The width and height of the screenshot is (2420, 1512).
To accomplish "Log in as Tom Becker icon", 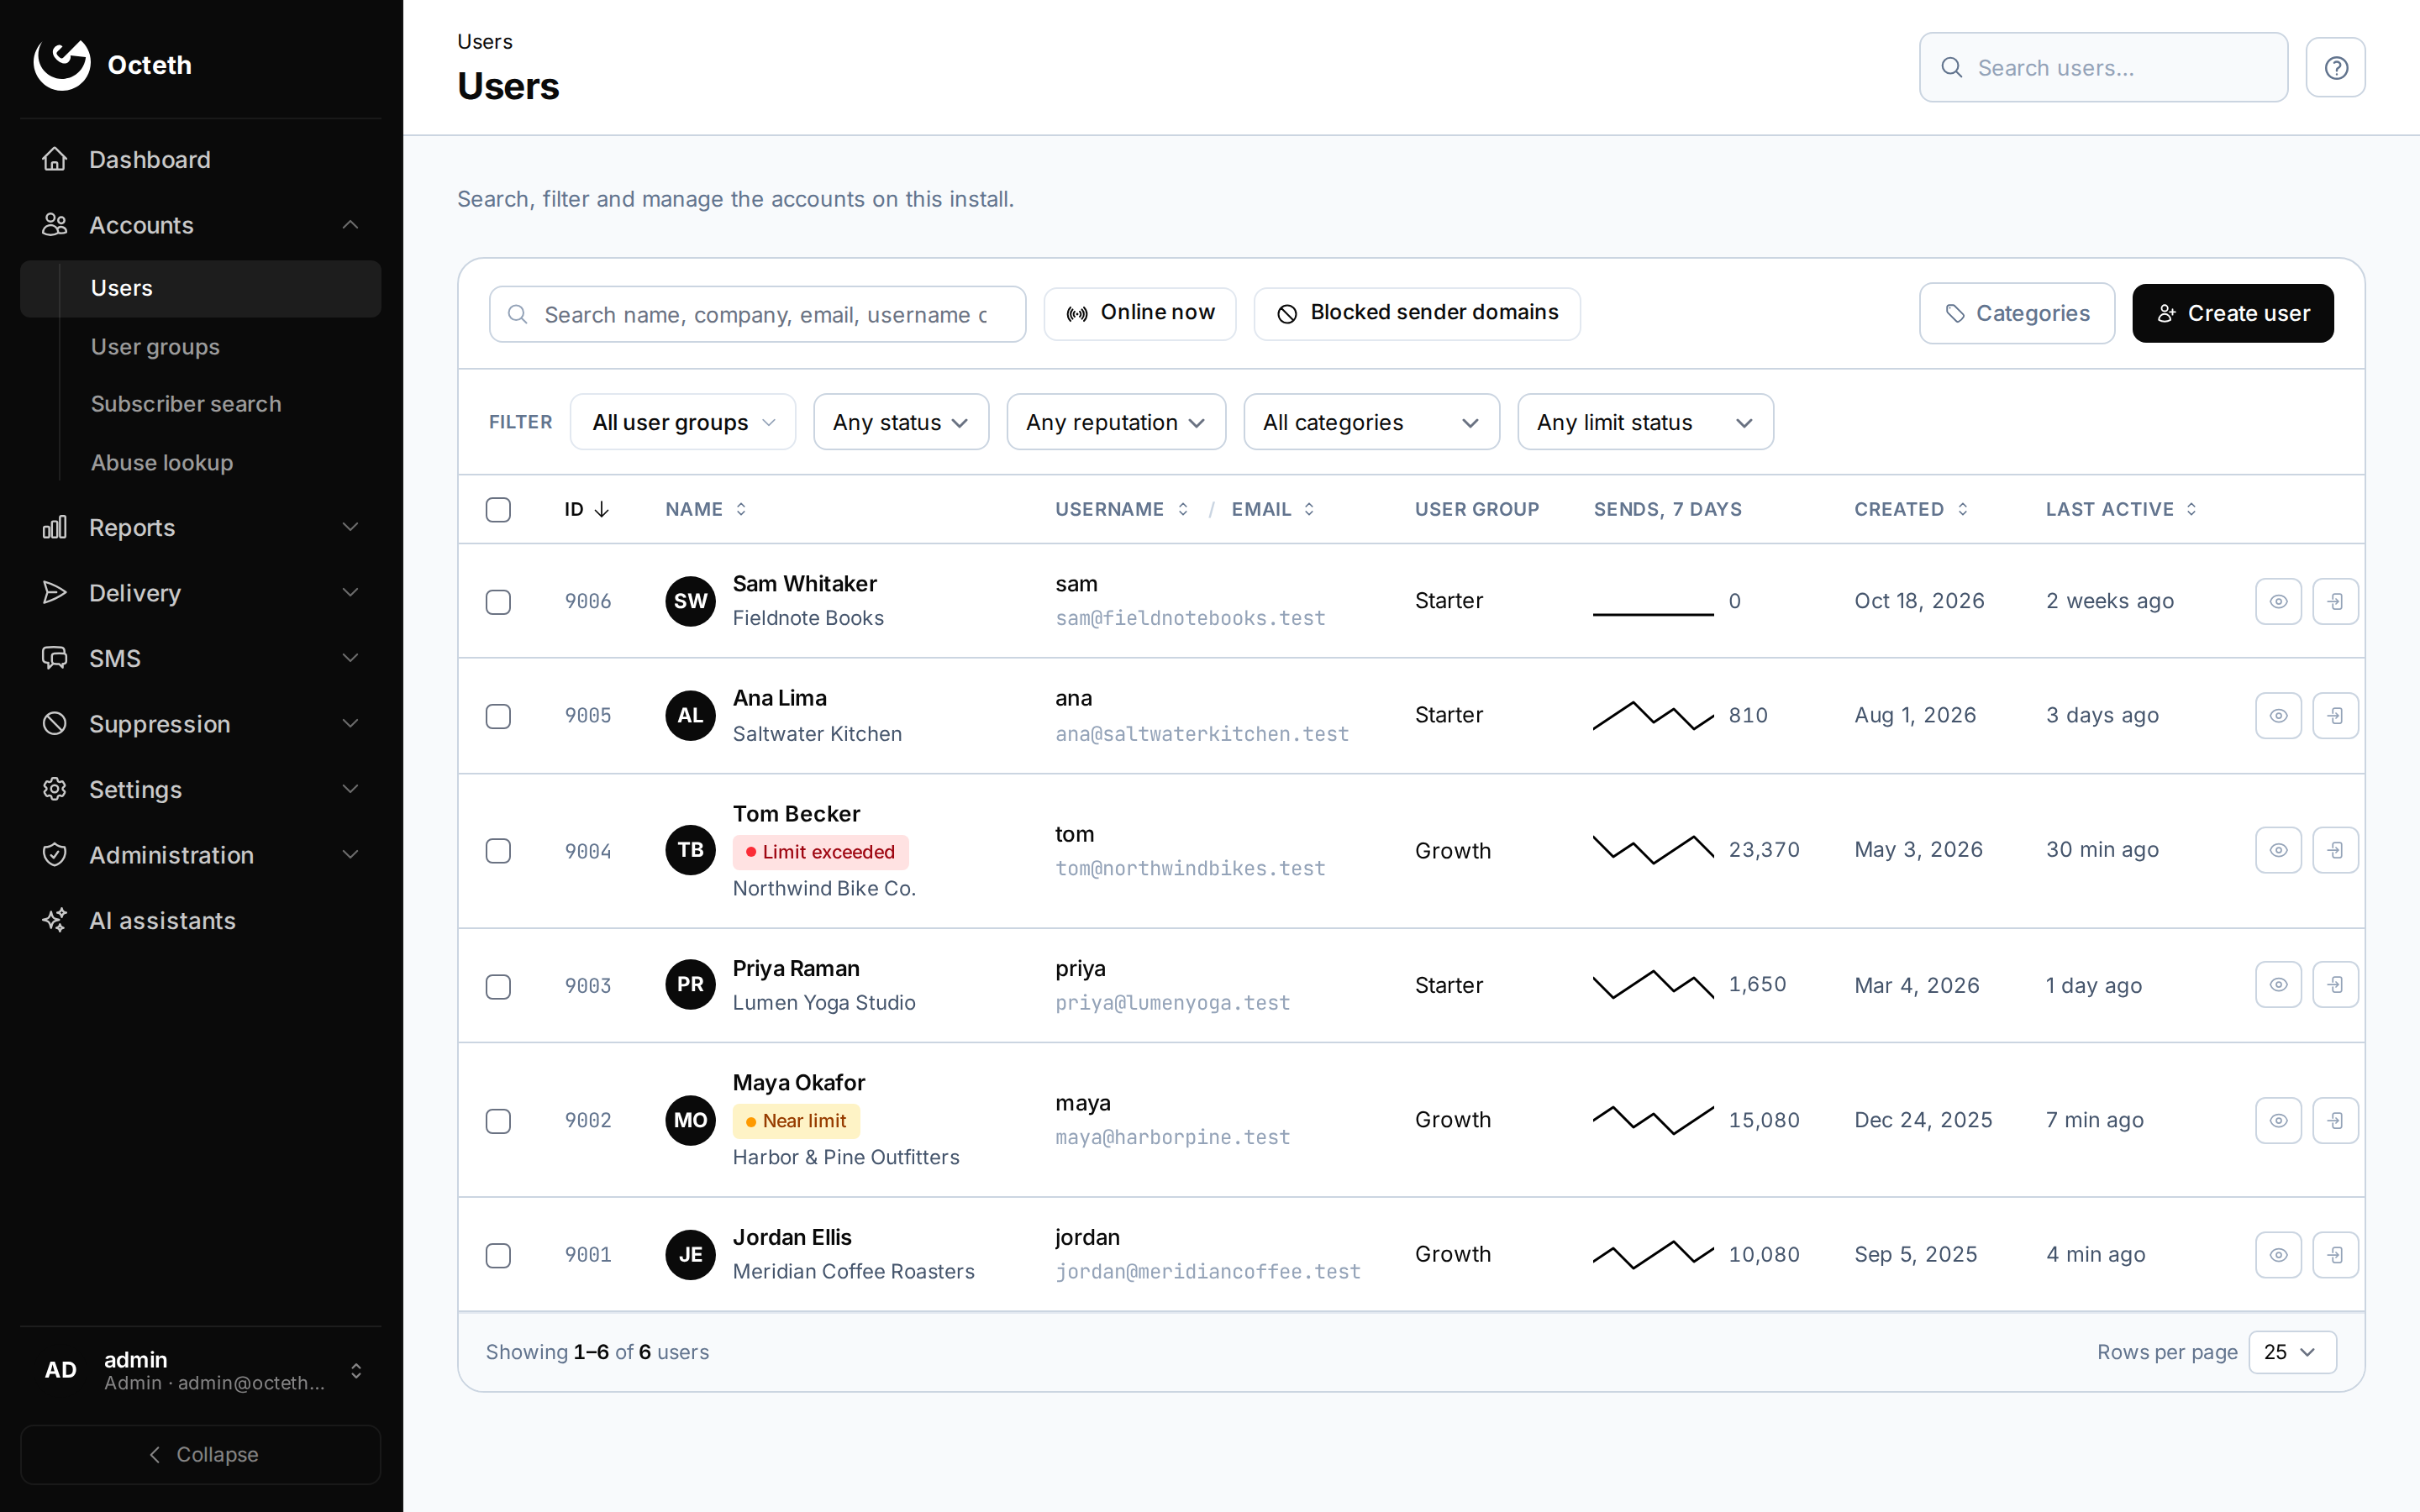I will click(x=2335, y=850).
